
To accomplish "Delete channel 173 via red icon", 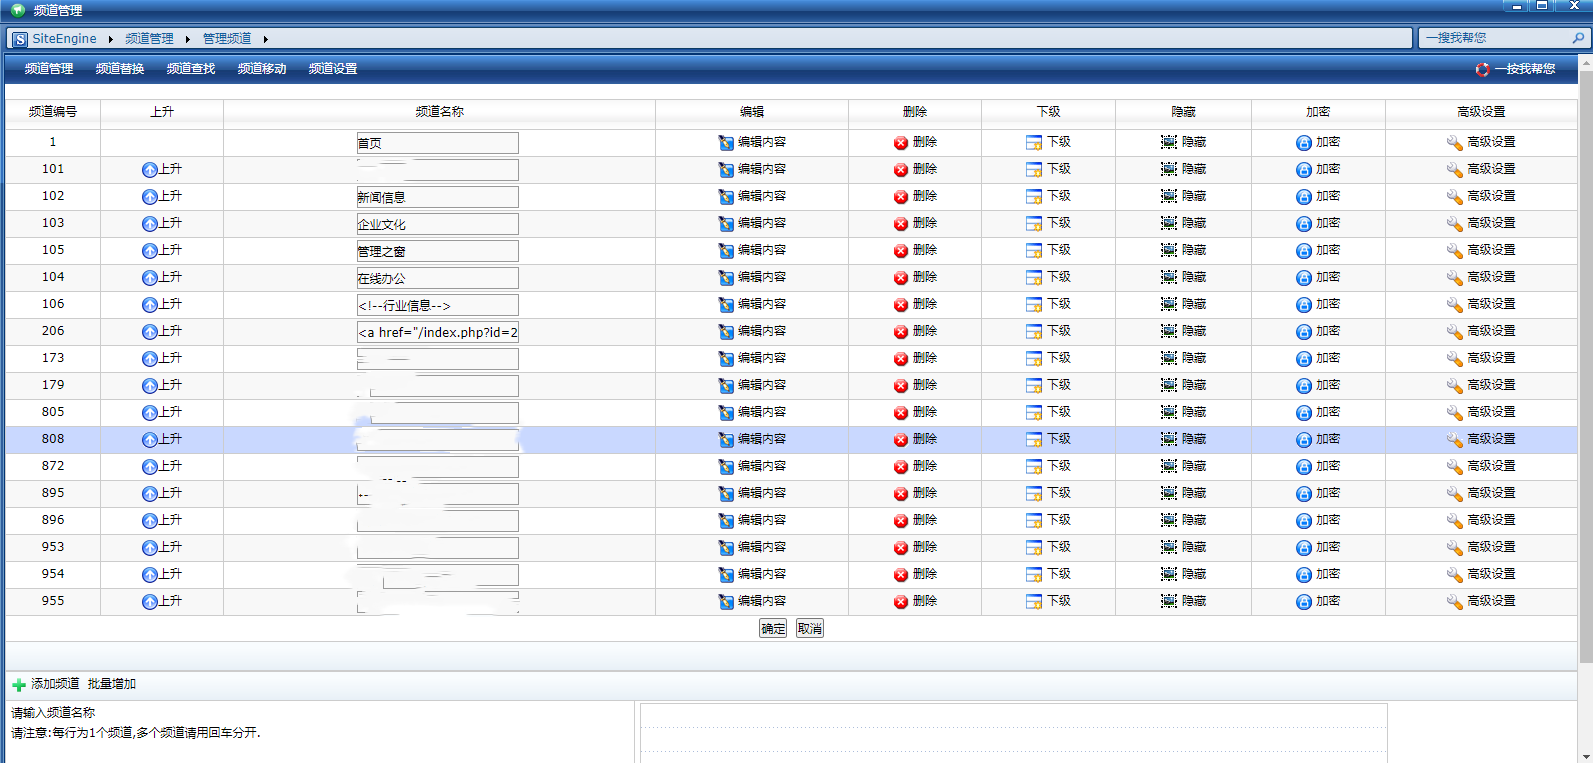I will [x=901, y=359].
